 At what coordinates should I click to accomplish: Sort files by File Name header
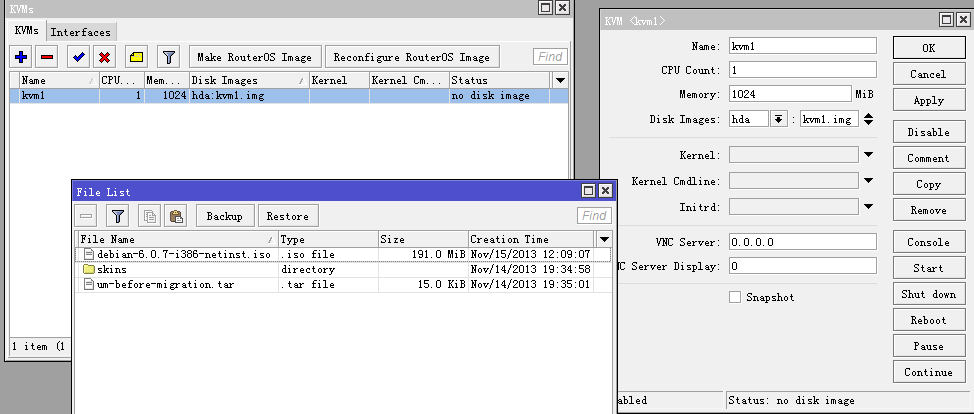coord(178,239)
